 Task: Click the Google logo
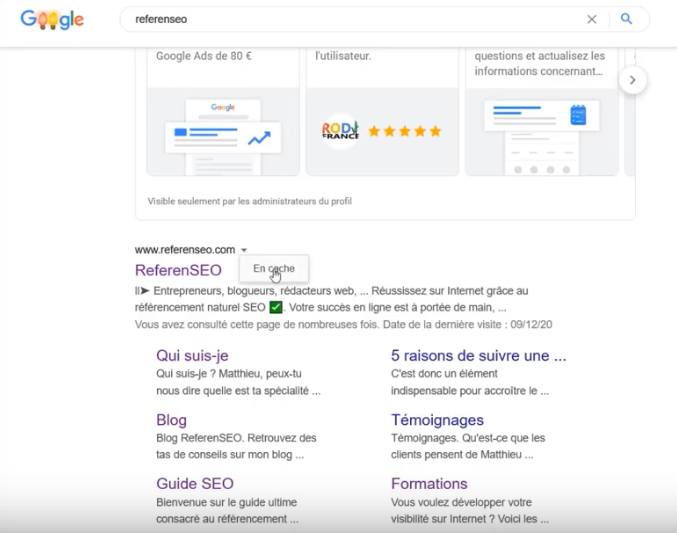[x=52, y=19]
